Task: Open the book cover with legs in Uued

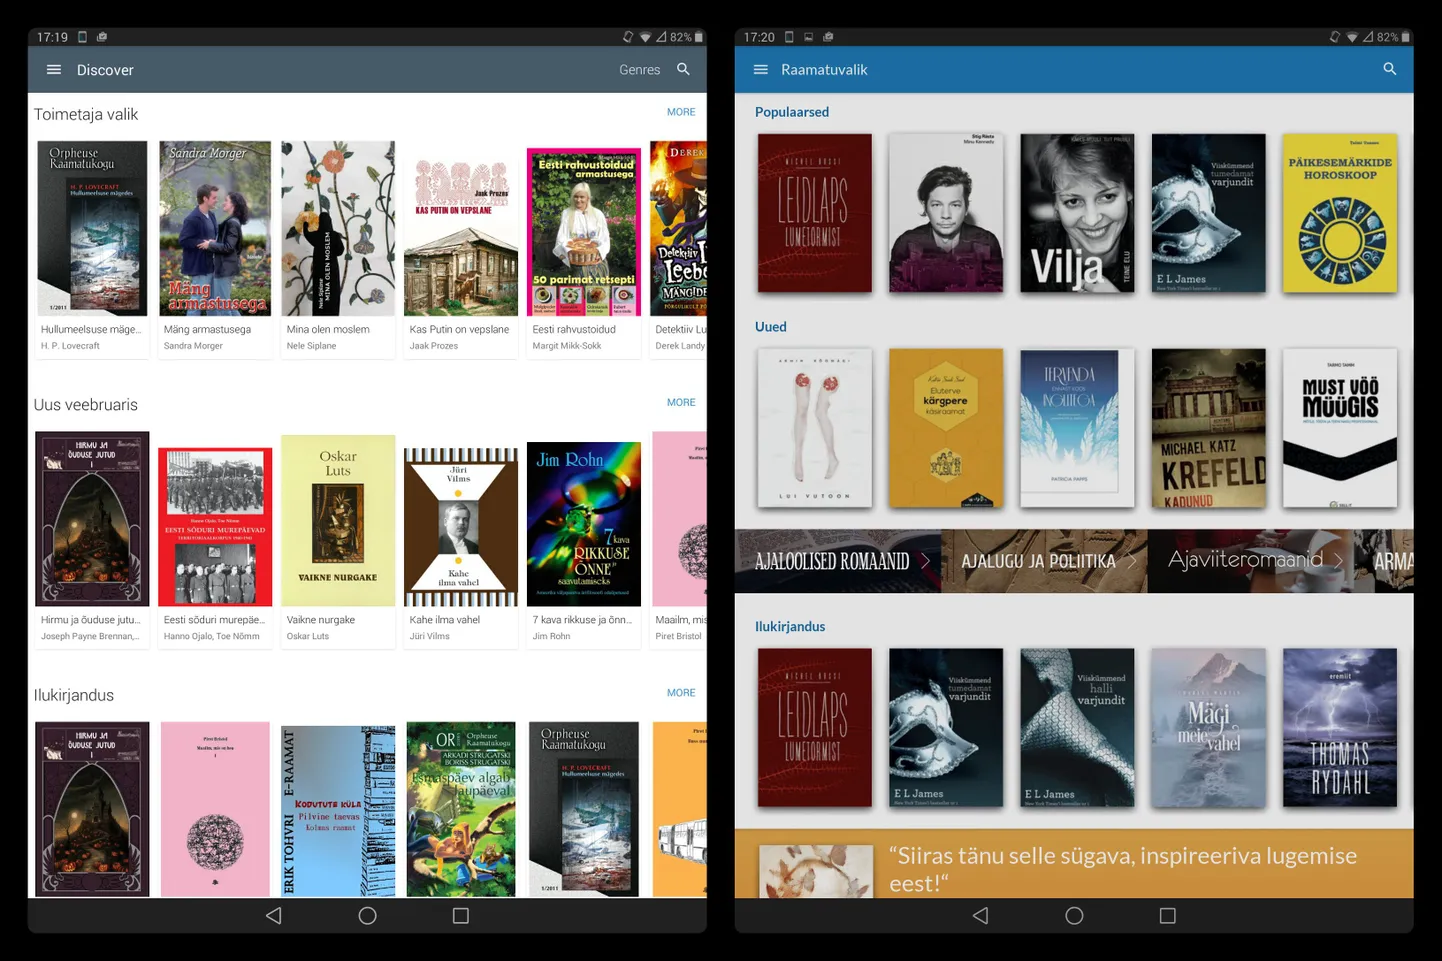Action: (814, 428)
